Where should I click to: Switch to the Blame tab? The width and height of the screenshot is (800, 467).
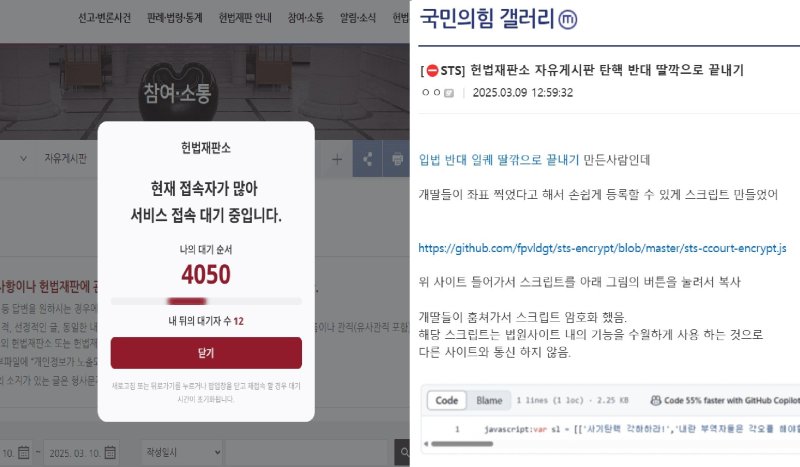(x=489, y=401)
